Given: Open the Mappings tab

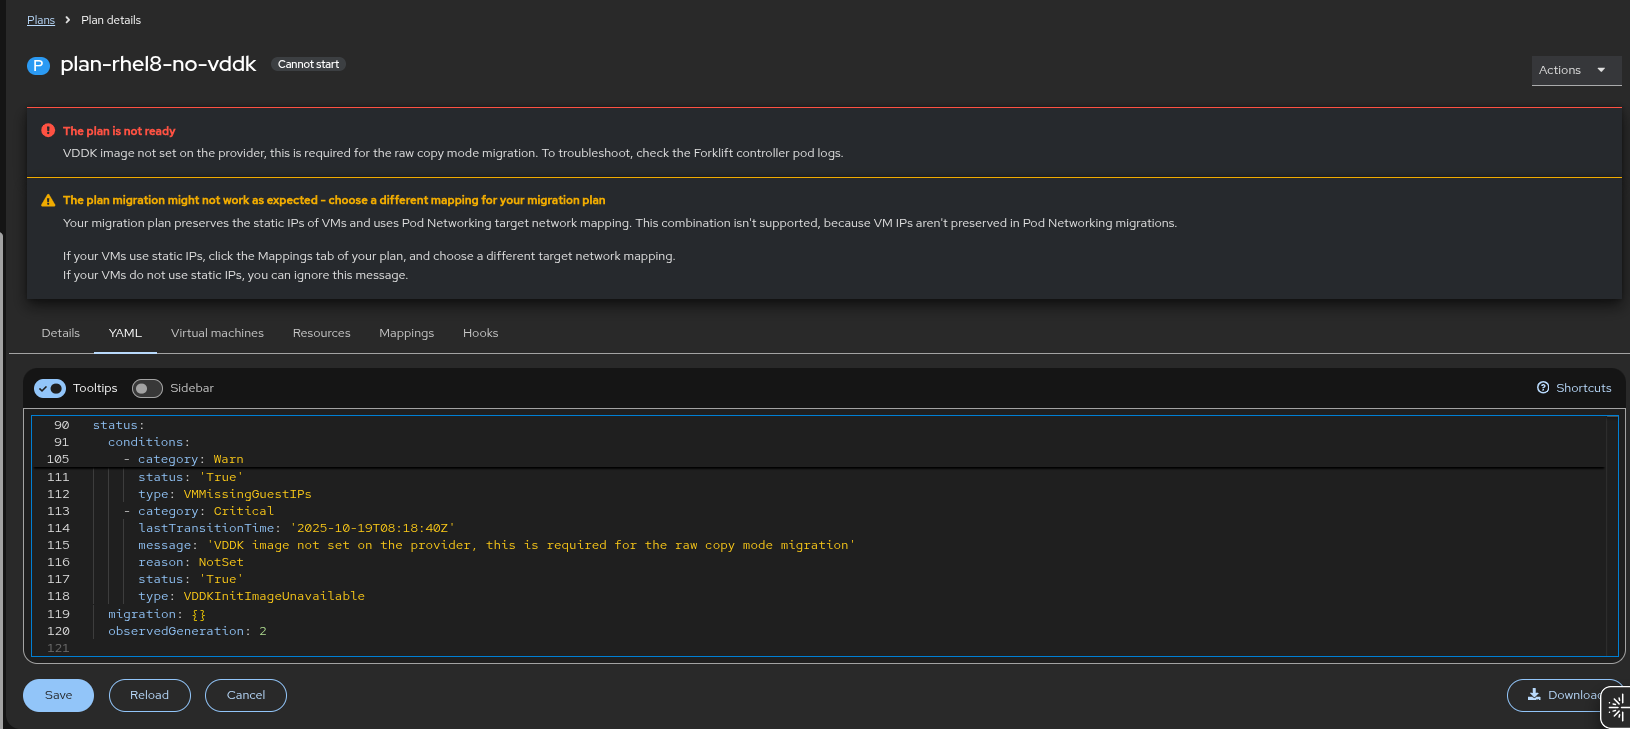Looking at the screenshot, I should click(406, 333).
